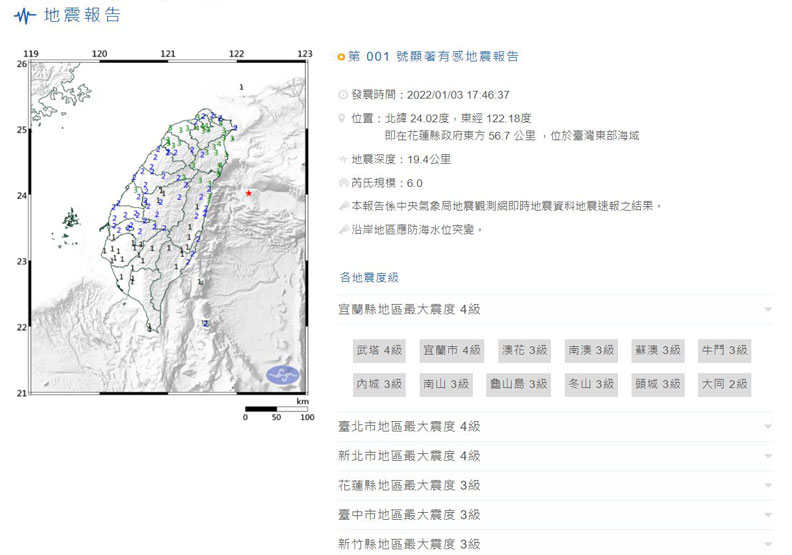Viewport: 792px width, 555px height.
Task: Expand the 花蓮縣地區最大震度 3級 row
Action: [x=767, y=485]
